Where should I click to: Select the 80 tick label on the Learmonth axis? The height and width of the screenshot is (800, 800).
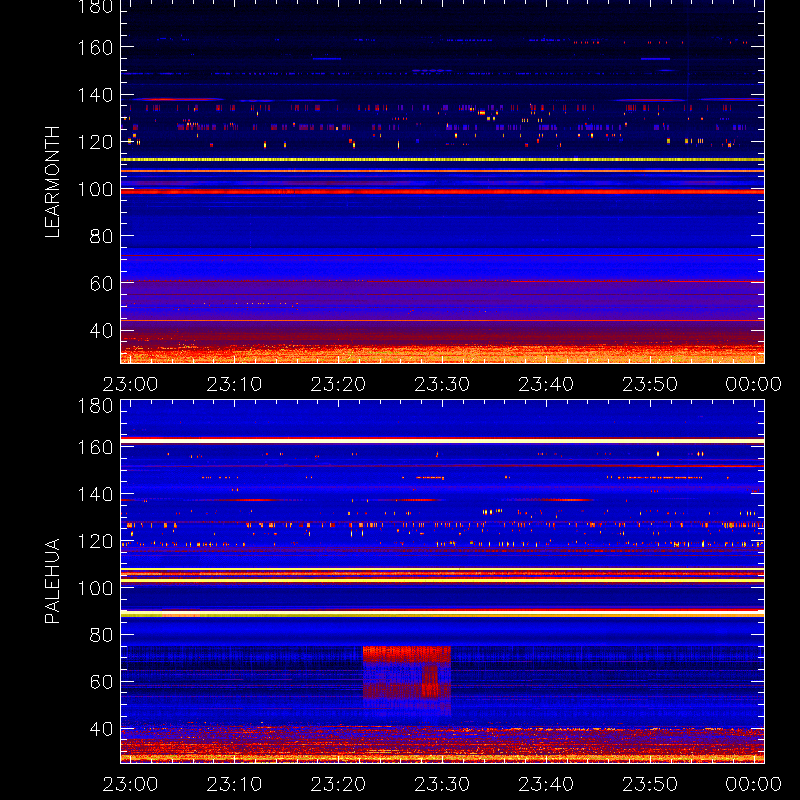pos(101,236)
